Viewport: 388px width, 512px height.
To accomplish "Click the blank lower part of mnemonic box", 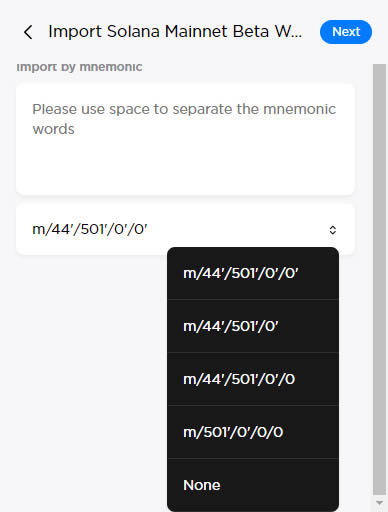I will click(x=185, y=168).
